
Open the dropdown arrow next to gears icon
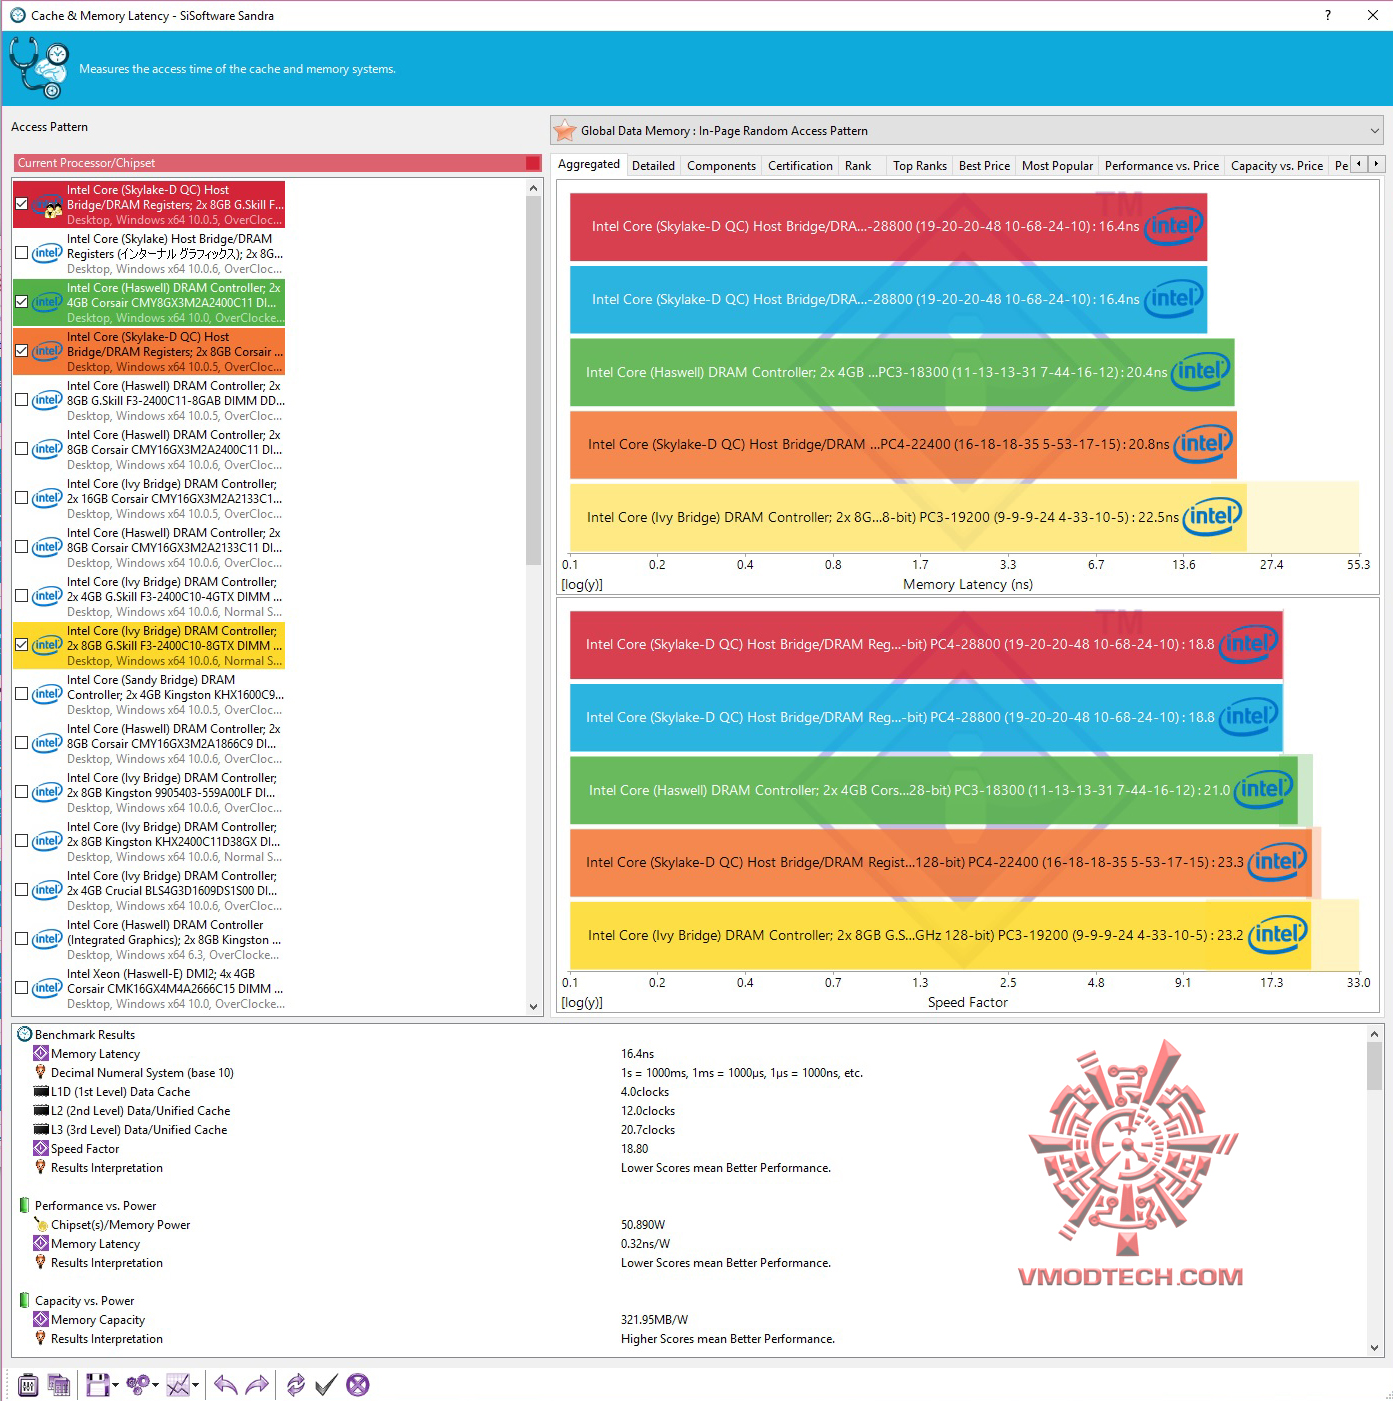[x=155, y=1386]
